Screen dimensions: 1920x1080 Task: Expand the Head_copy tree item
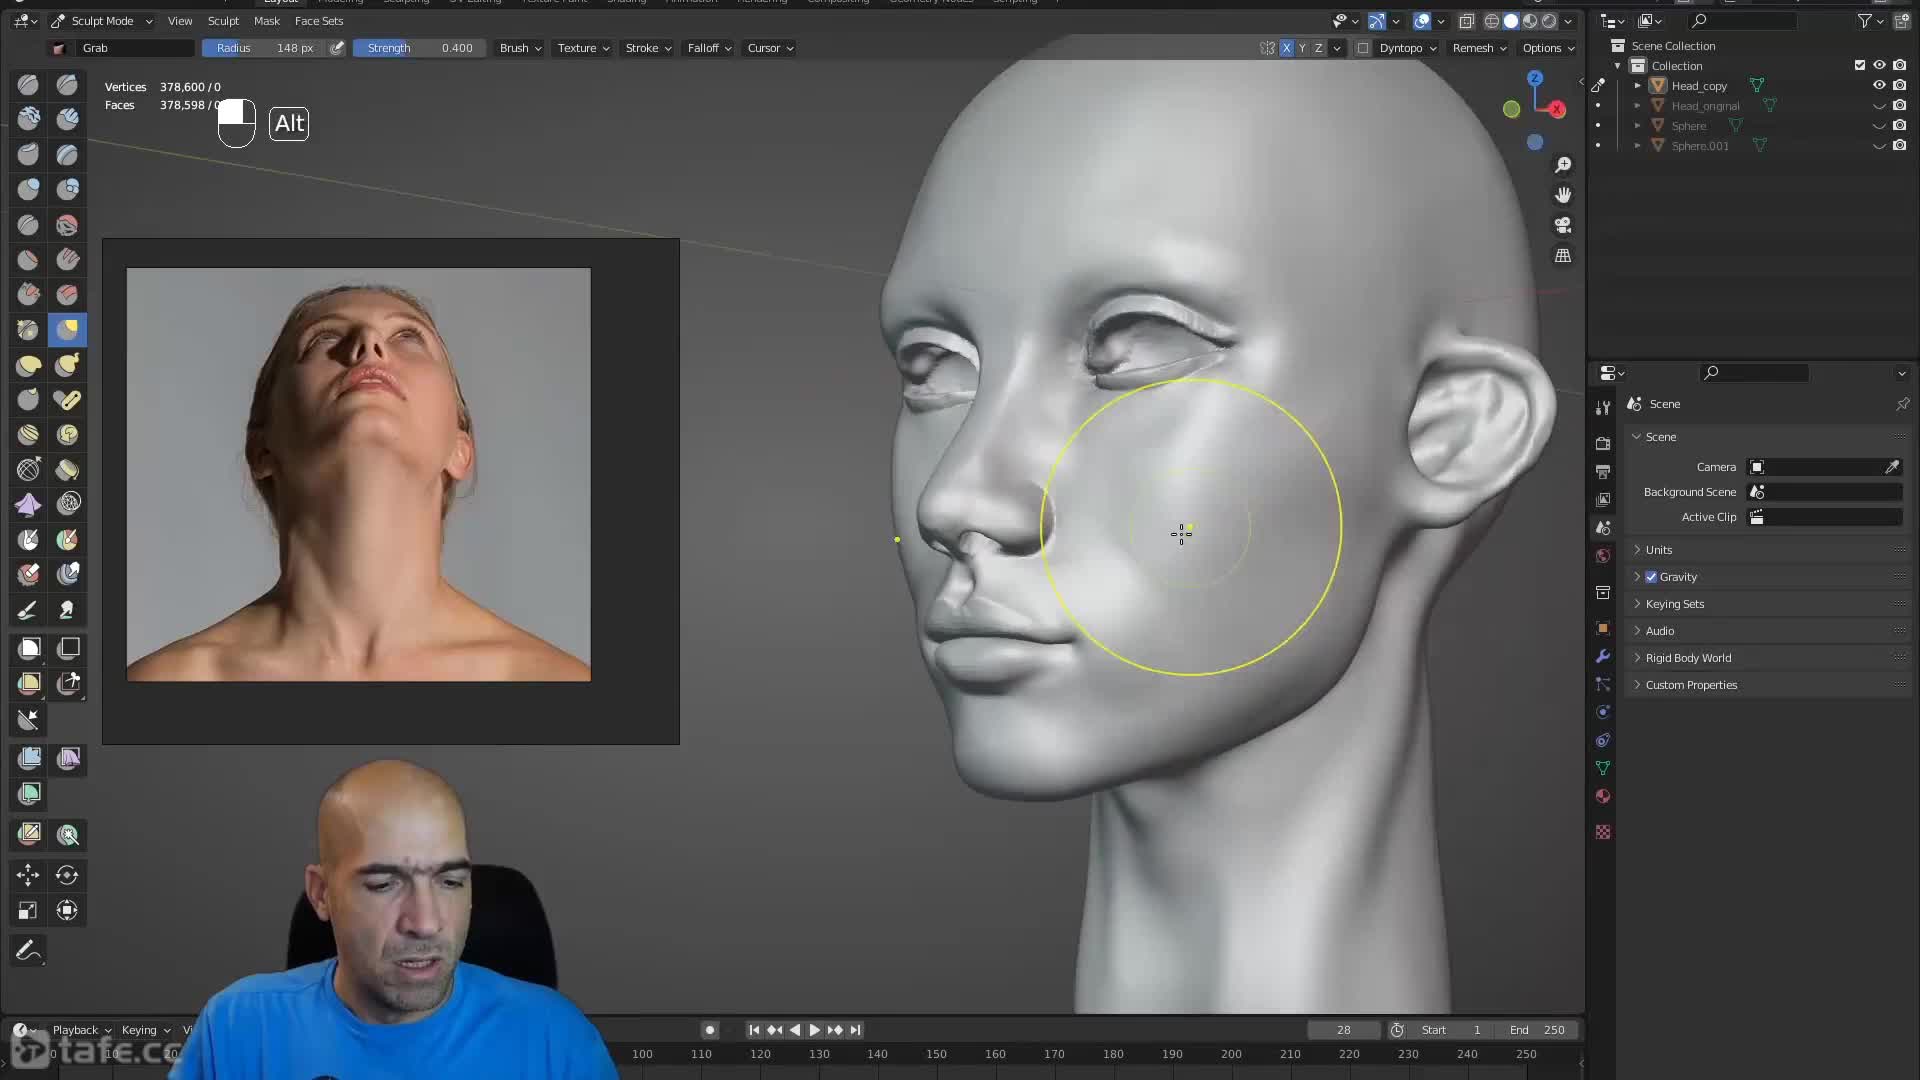1637,86
